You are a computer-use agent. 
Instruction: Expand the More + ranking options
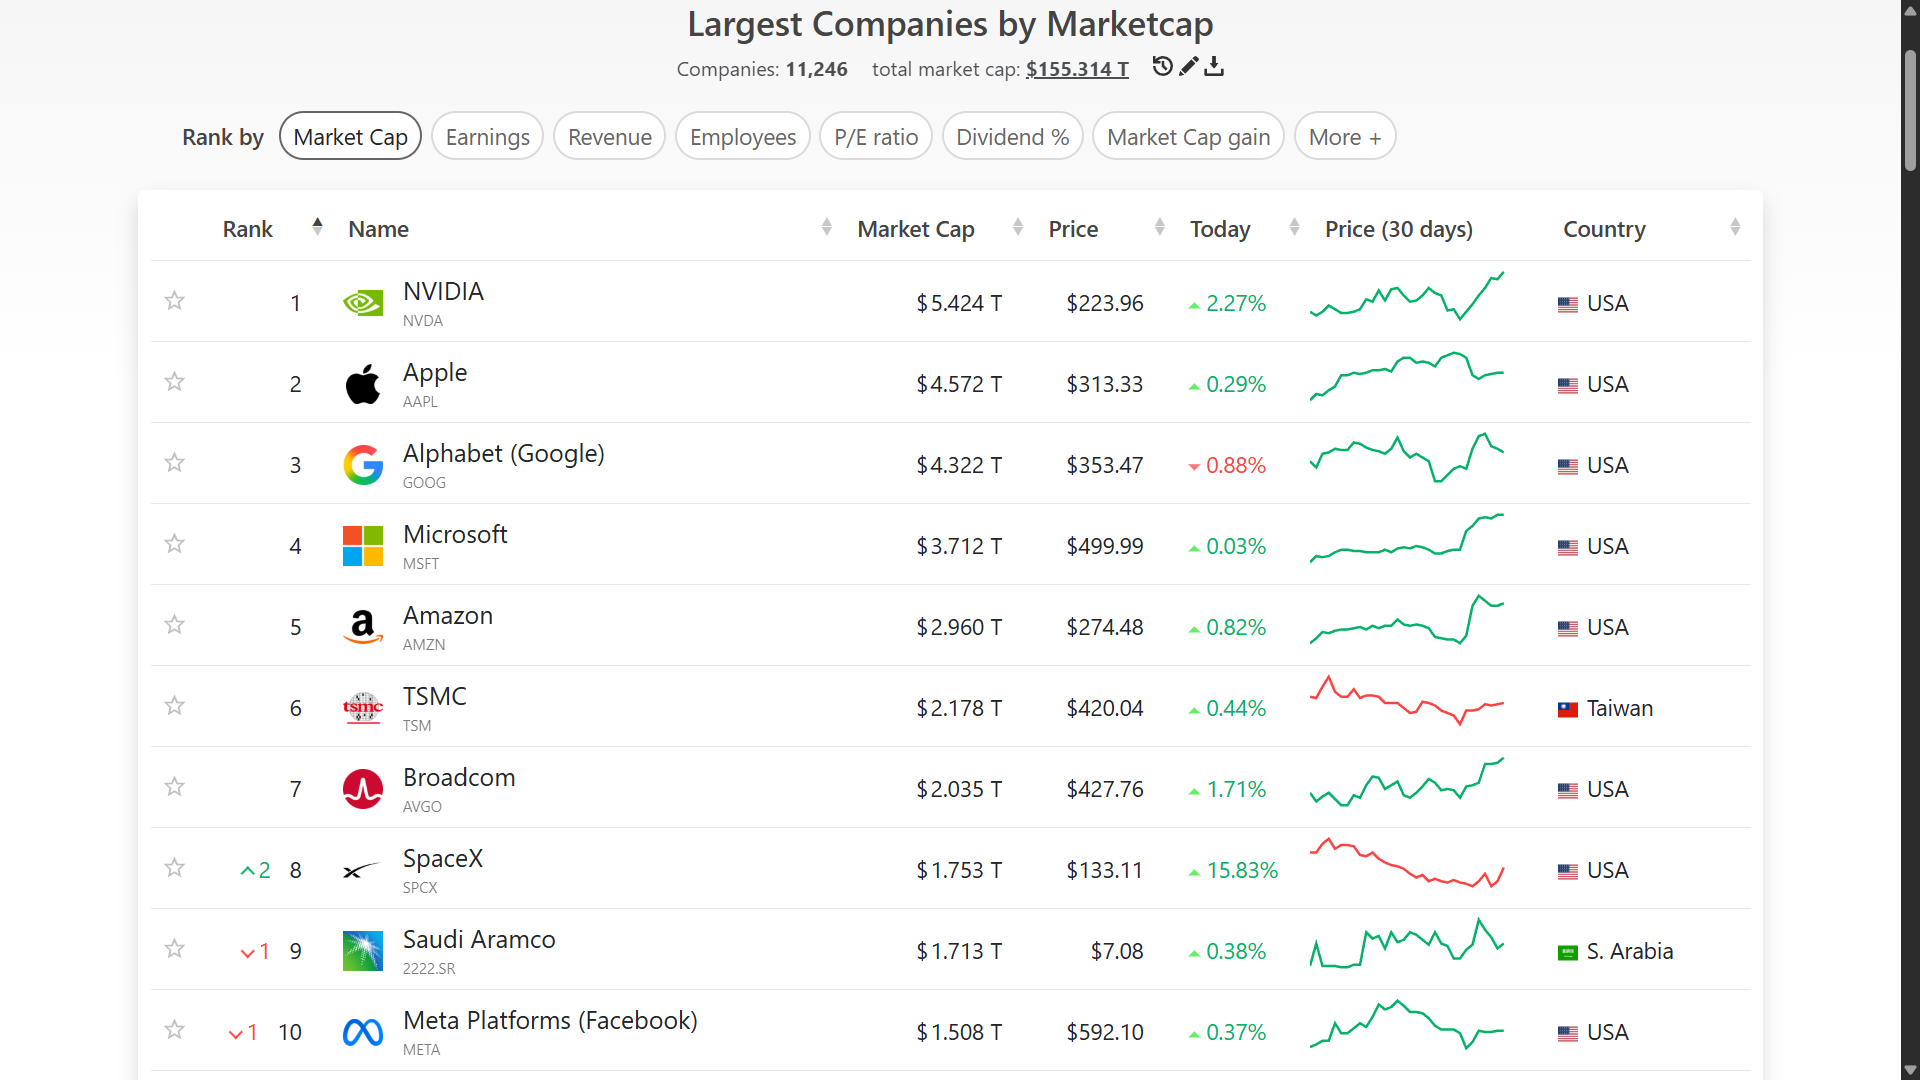[1345, 137]
